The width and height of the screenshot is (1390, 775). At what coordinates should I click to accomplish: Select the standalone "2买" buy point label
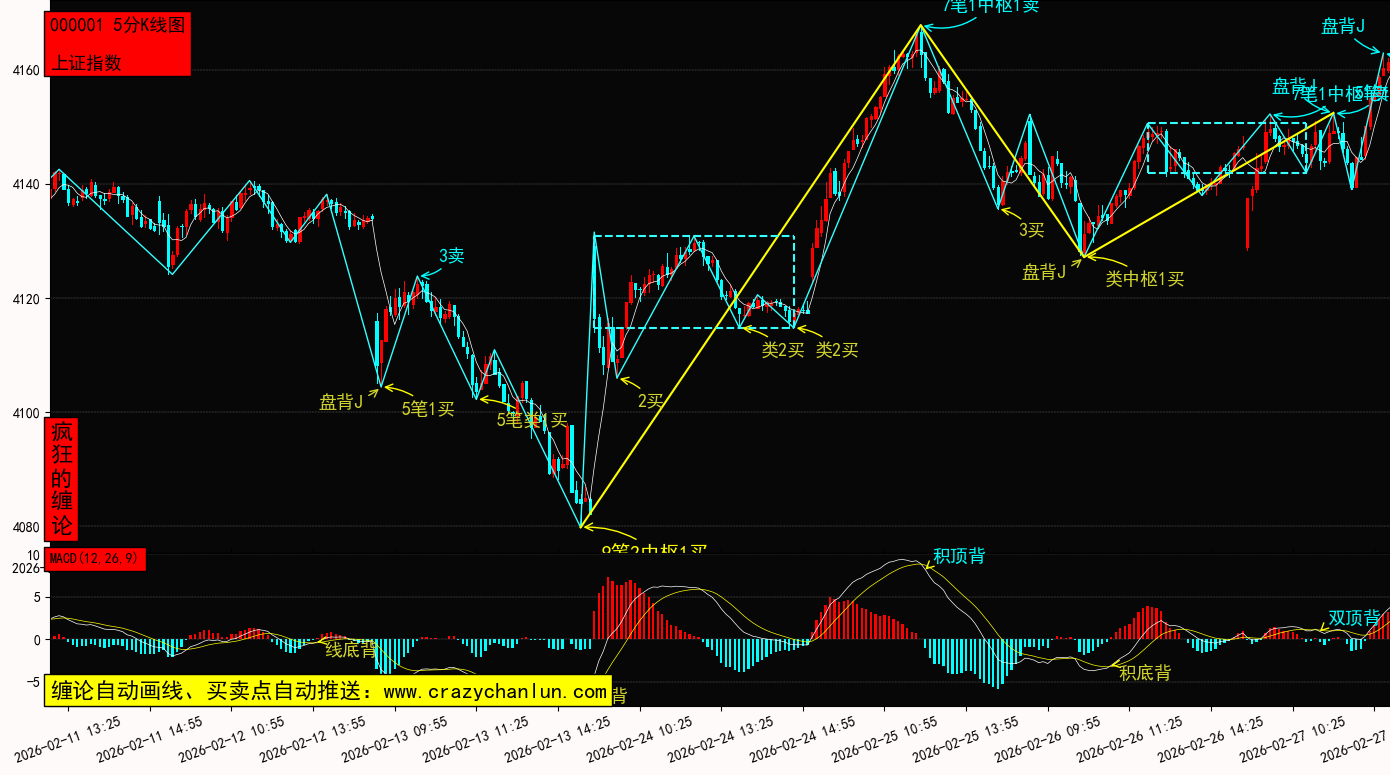coord(651,401)
